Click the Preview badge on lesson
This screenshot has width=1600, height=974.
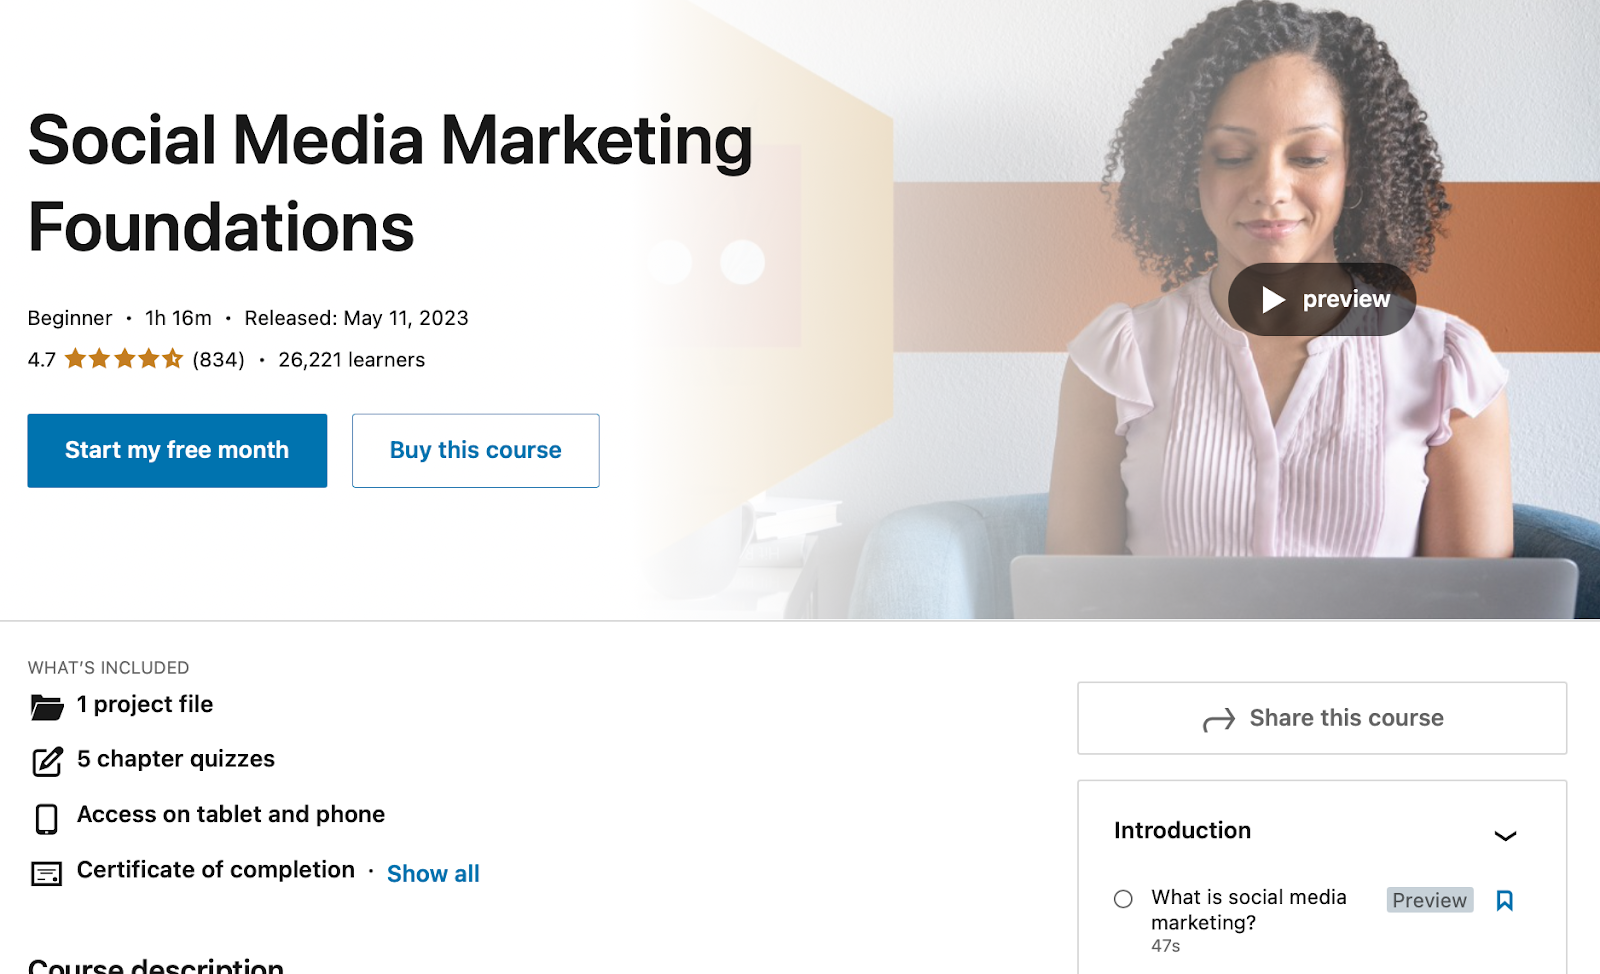click(x=1429, y=900)
